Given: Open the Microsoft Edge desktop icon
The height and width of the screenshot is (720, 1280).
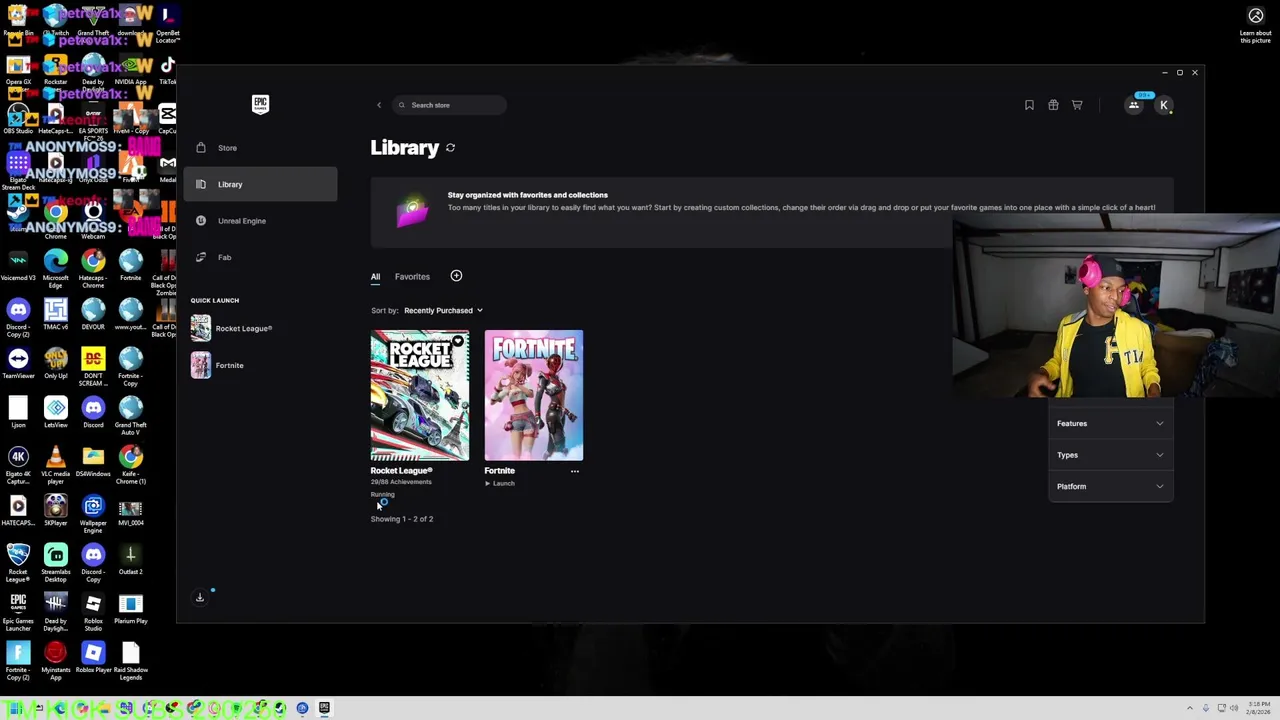Looking at the screenshot, I should click(55, 269).
